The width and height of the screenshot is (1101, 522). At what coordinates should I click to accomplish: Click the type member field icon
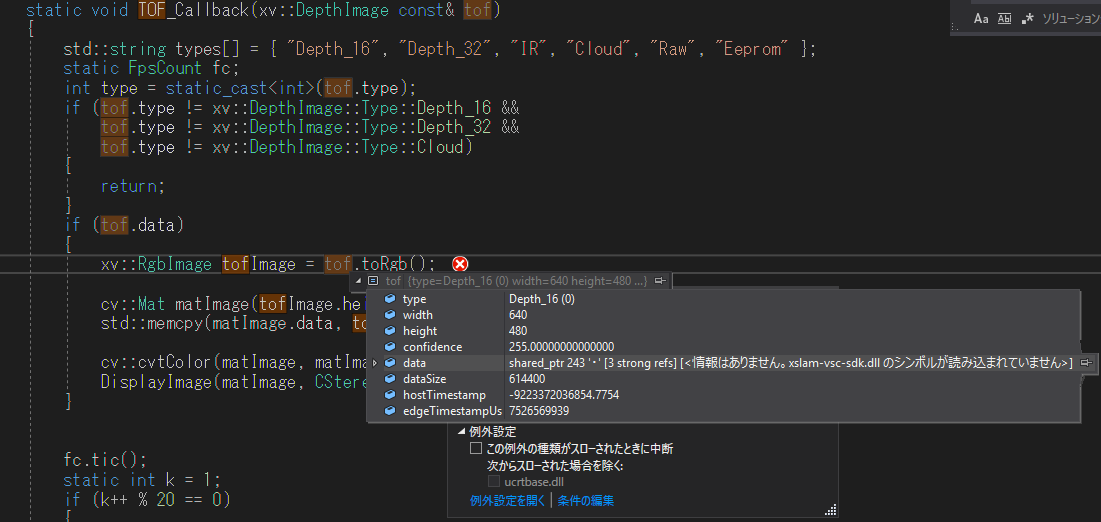(x=390, y=299)
